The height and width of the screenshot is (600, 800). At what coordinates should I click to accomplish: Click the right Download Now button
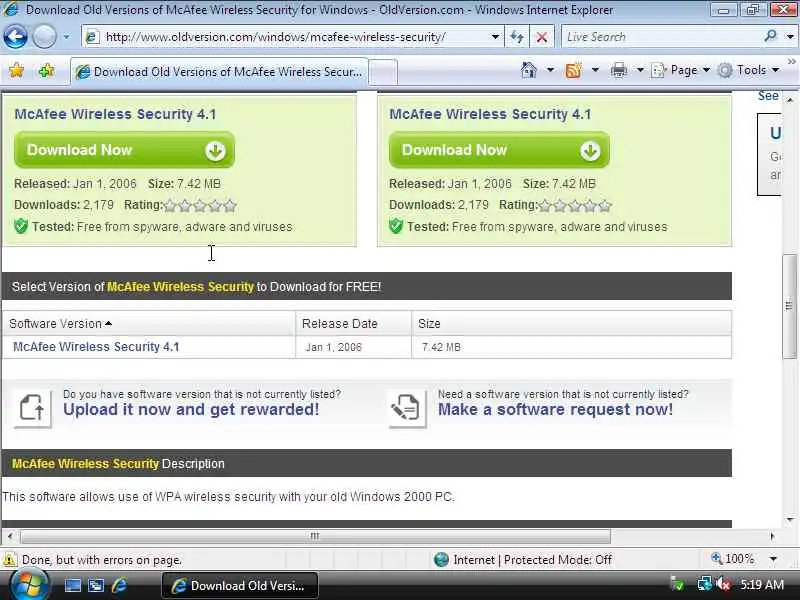pos(499,150)
